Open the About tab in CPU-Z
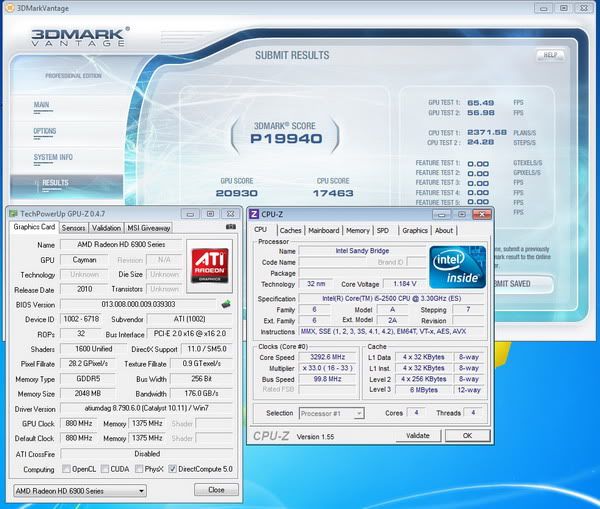This screenshot has width=600, height=509. tap(444, 230)
